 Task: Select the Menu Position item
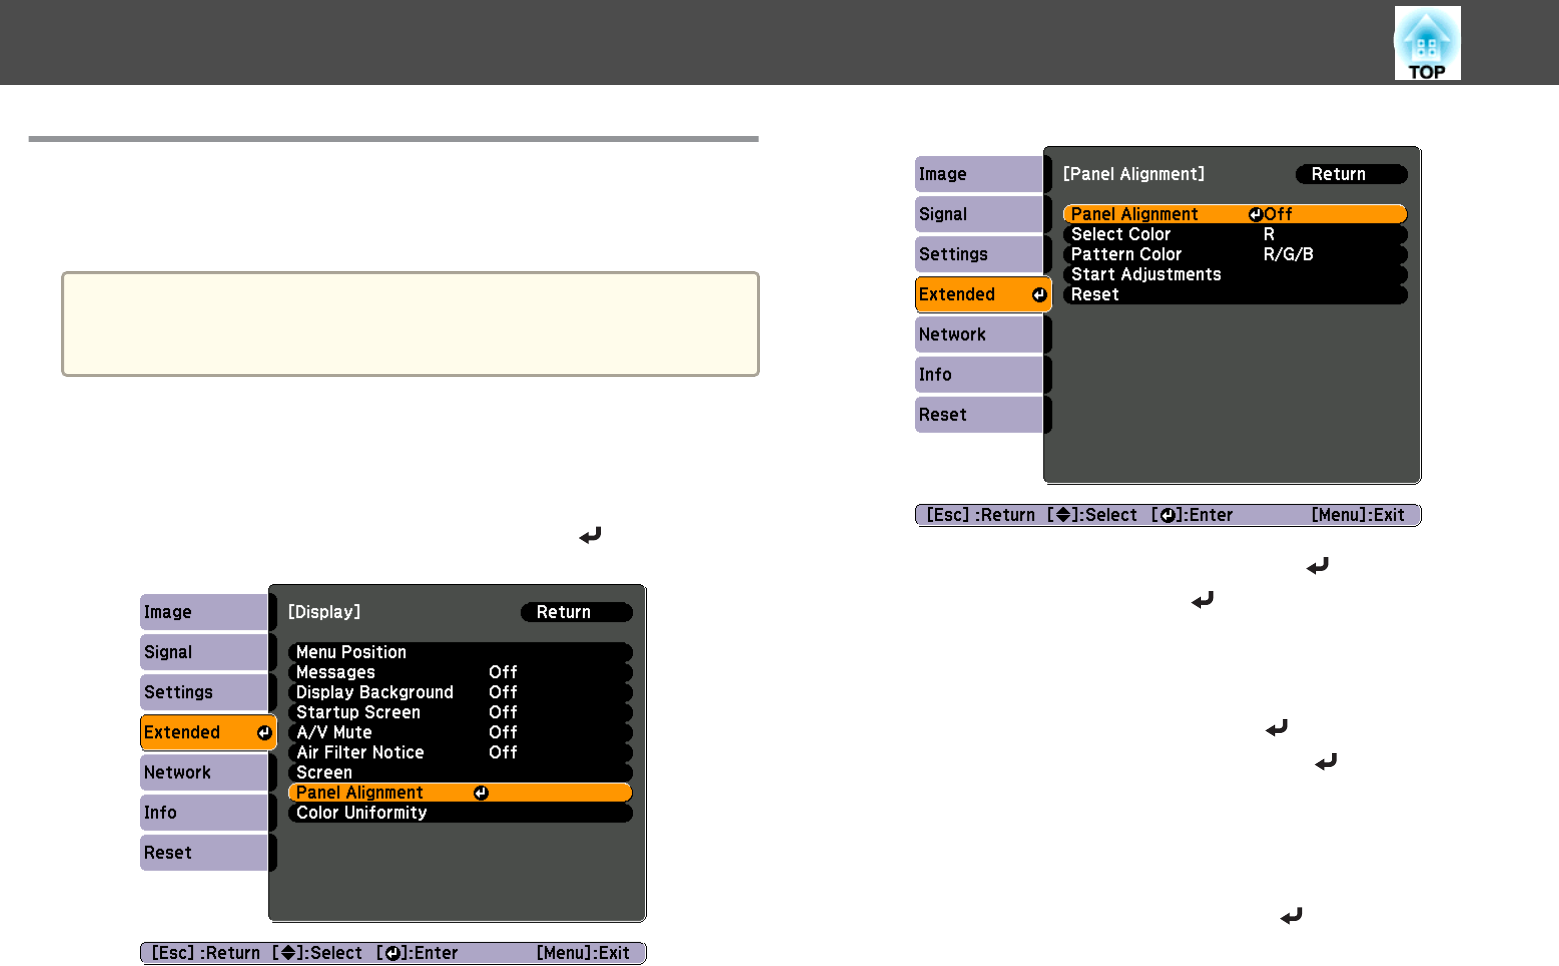[460, 652]
